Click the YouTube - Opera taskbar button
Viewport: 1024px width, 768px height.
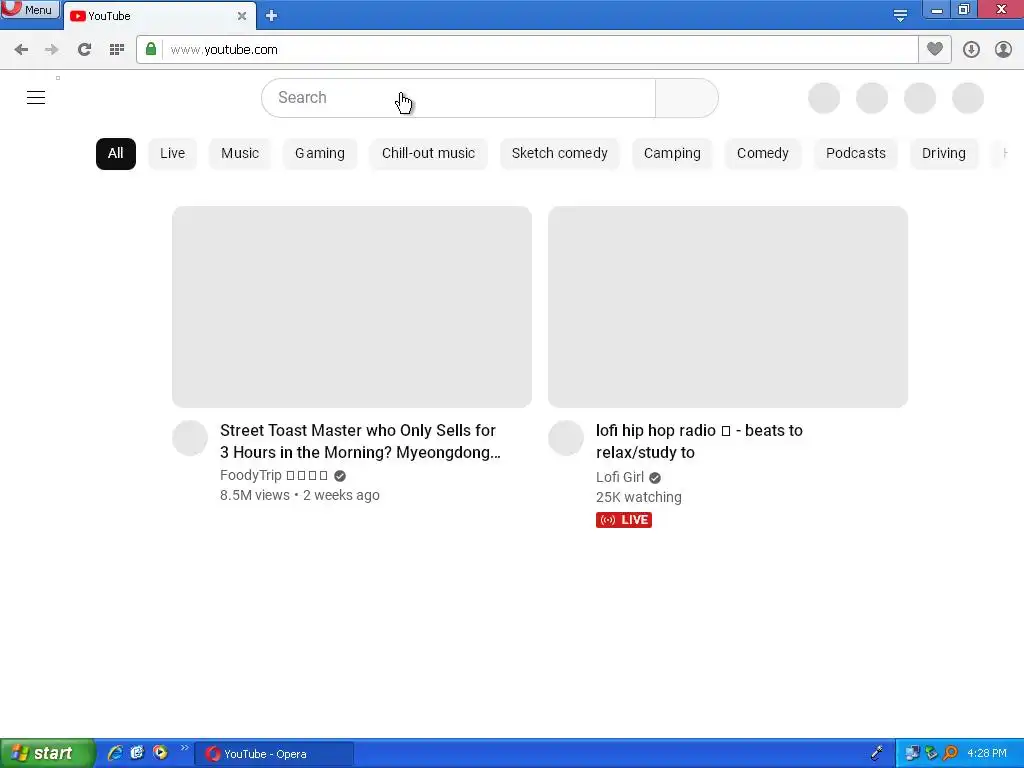(x=274, y=754)
